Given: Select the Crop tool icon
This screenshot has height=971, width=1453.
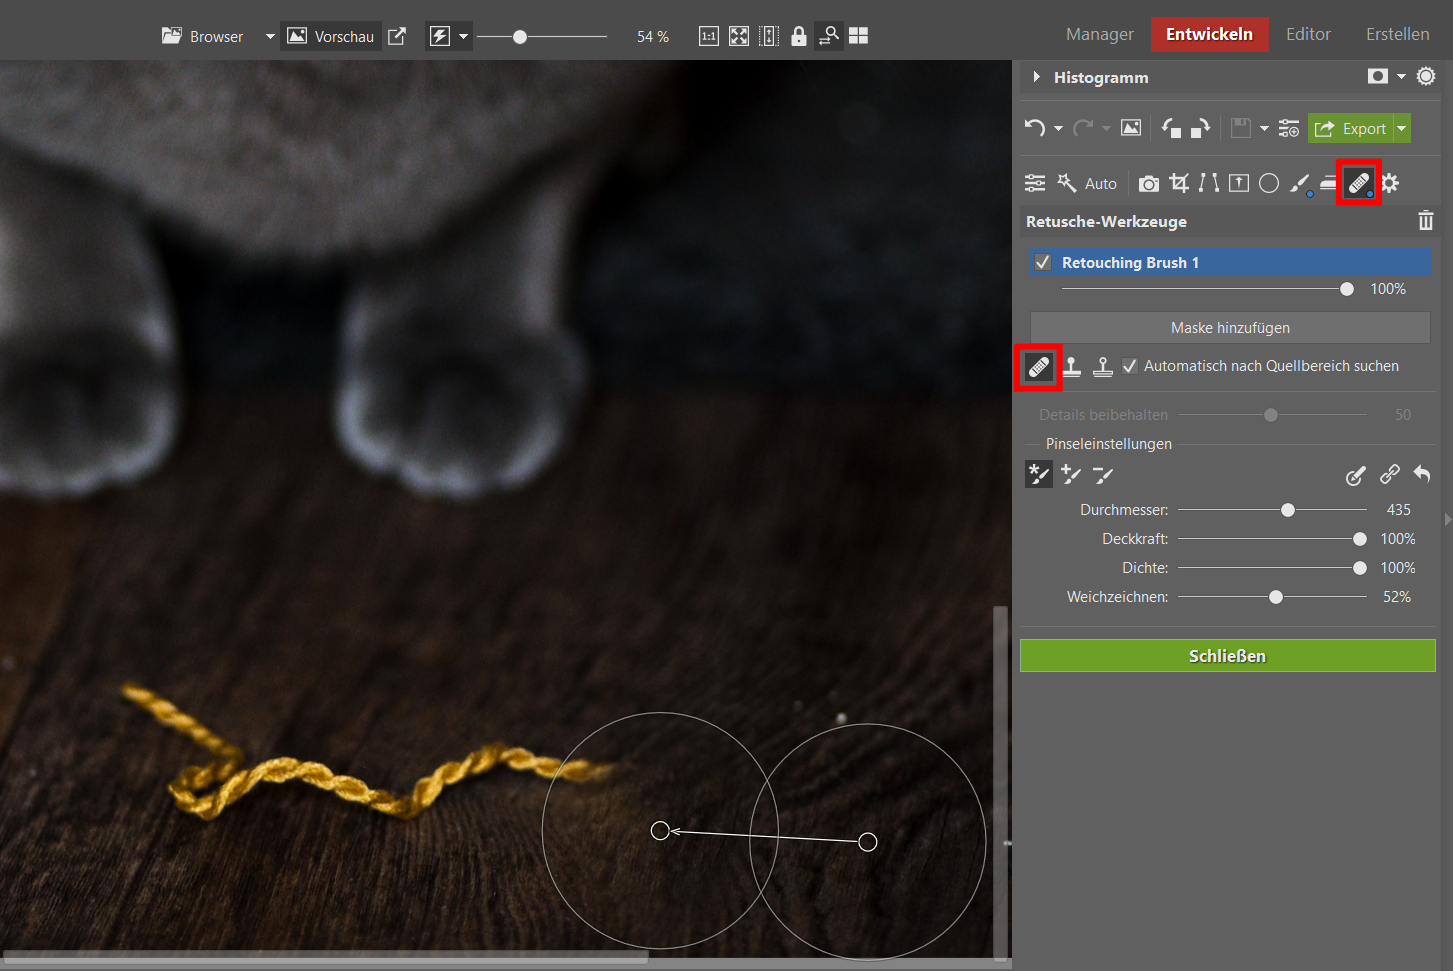Looking at the screenshot, I should 1179,183.
